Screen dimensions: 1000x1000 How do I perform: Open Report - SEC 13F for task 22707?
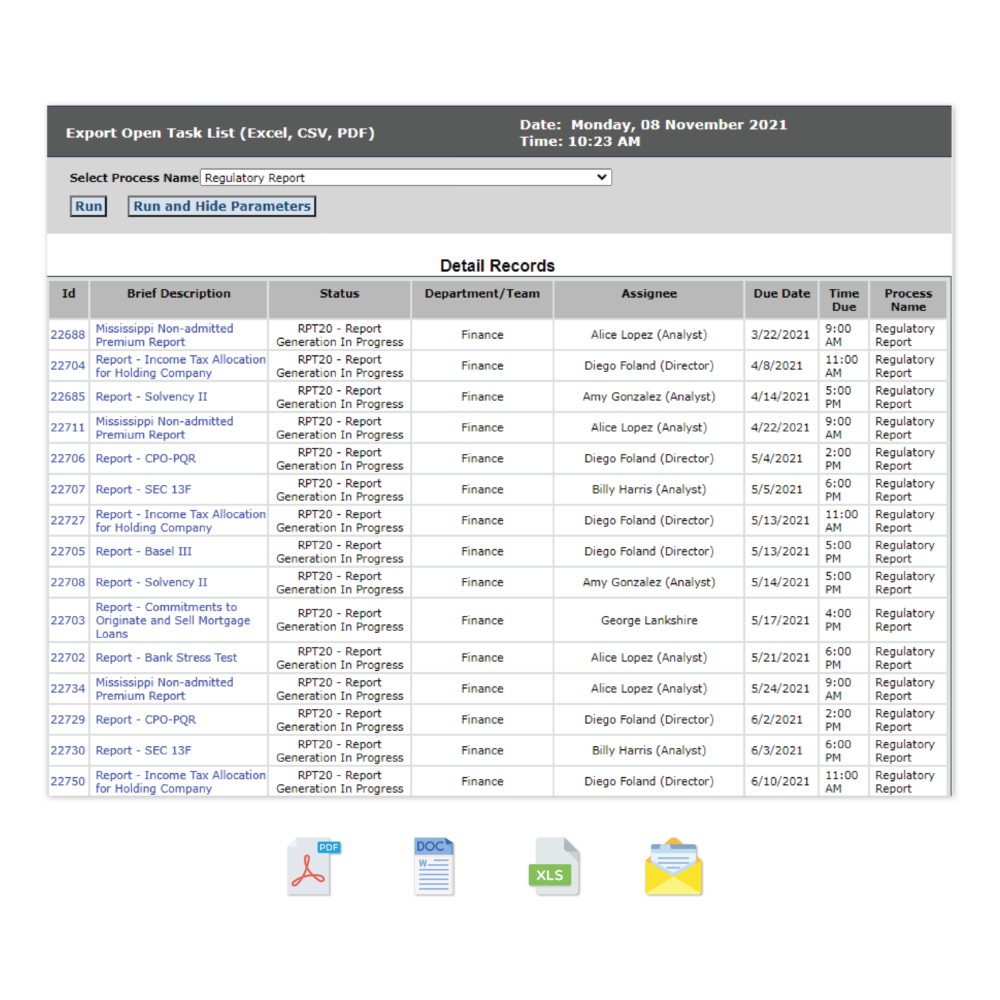143,489
